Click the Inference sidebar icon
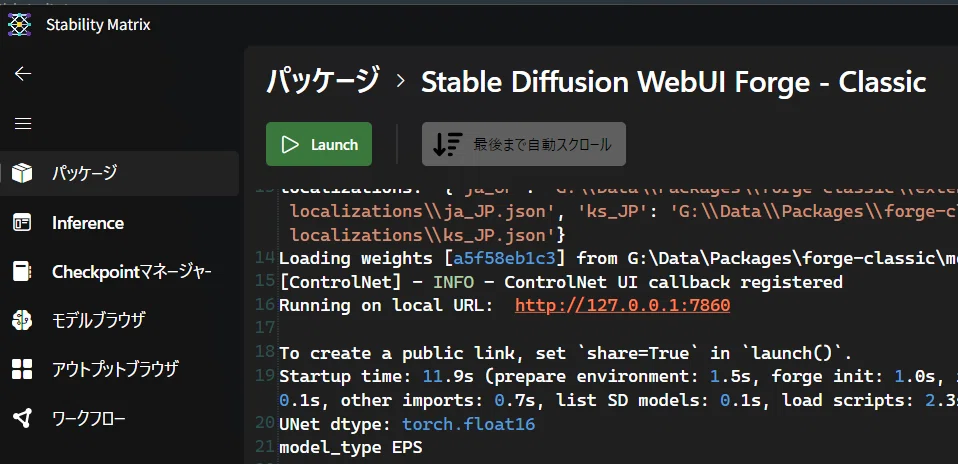Screen dimensions: 958x464 point(22,223)
